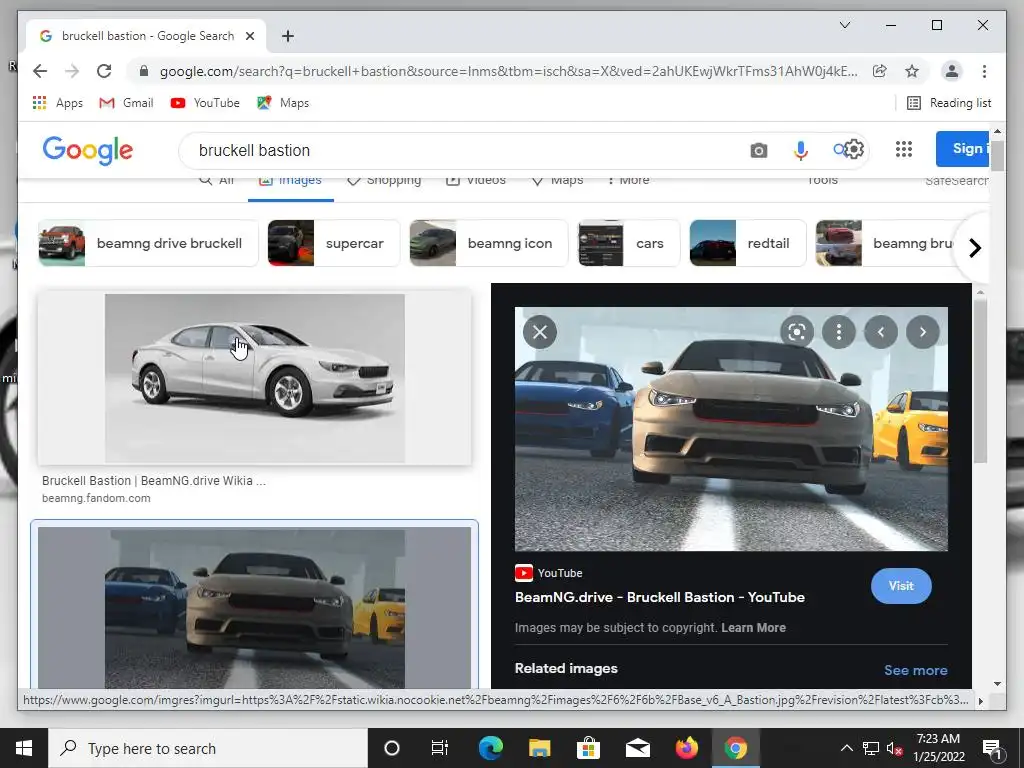1024x768 pixels.
Task: Open BeamNG.drive - Bruckell Bastion - YouTube title
Action: tap(660, 597)
